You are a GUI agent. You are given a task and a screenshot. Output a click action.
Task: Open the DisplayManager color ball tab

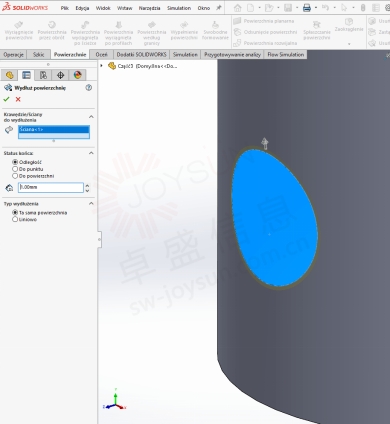[x=77, y=75]
